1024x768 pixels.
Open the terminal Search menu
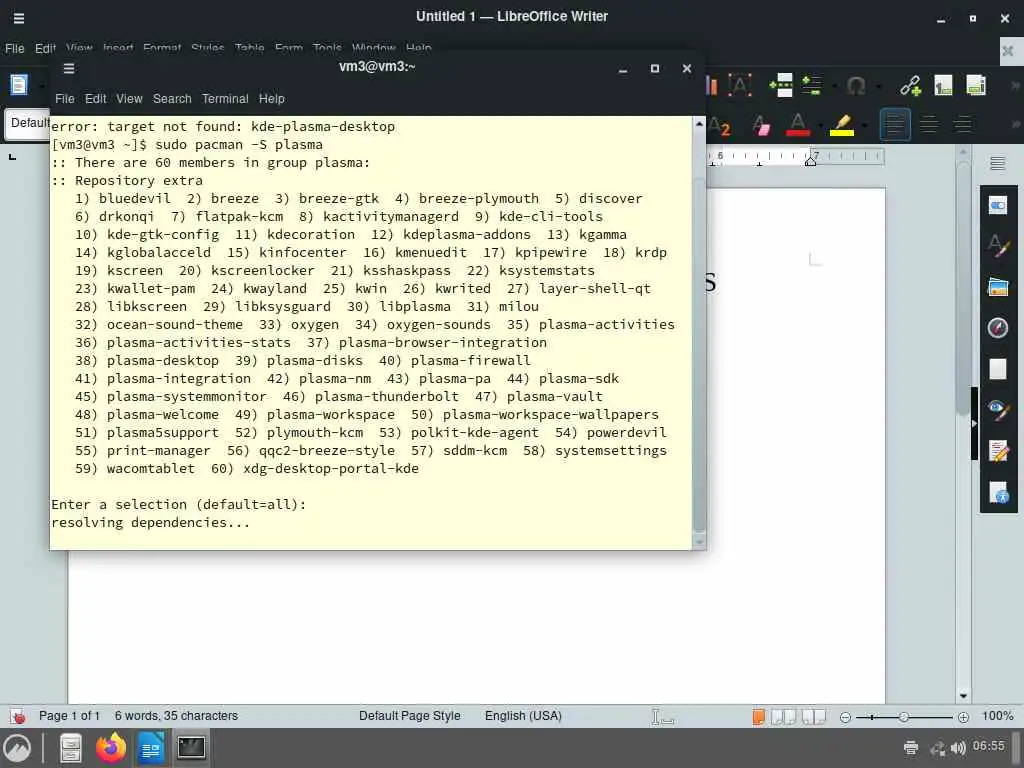pyautogui.click(x=172, y=99)
